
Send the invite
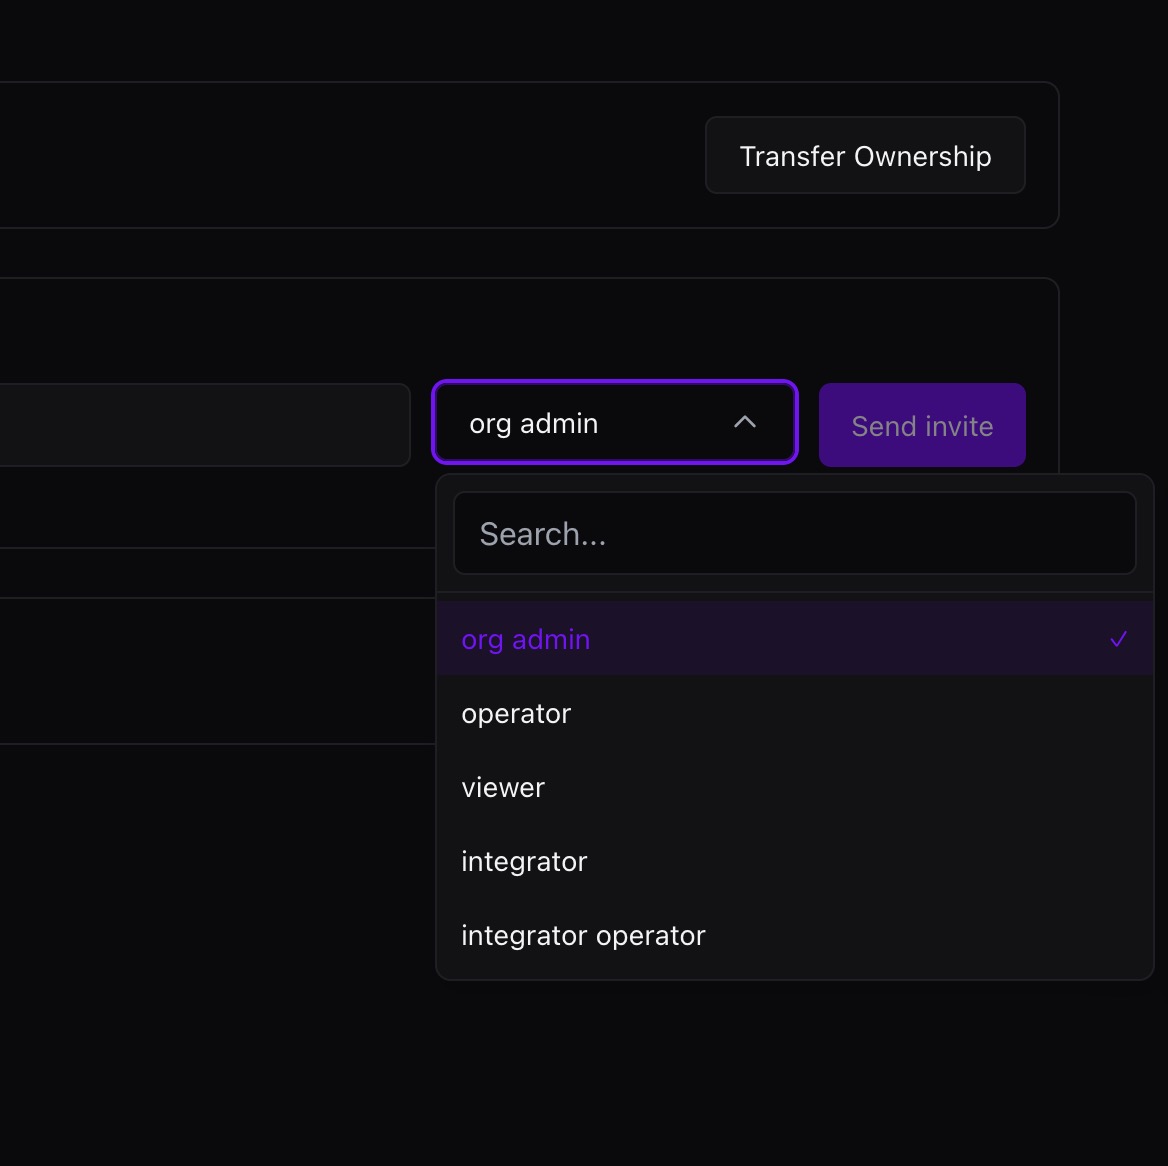pyautogui.click(x=922, y=425)
